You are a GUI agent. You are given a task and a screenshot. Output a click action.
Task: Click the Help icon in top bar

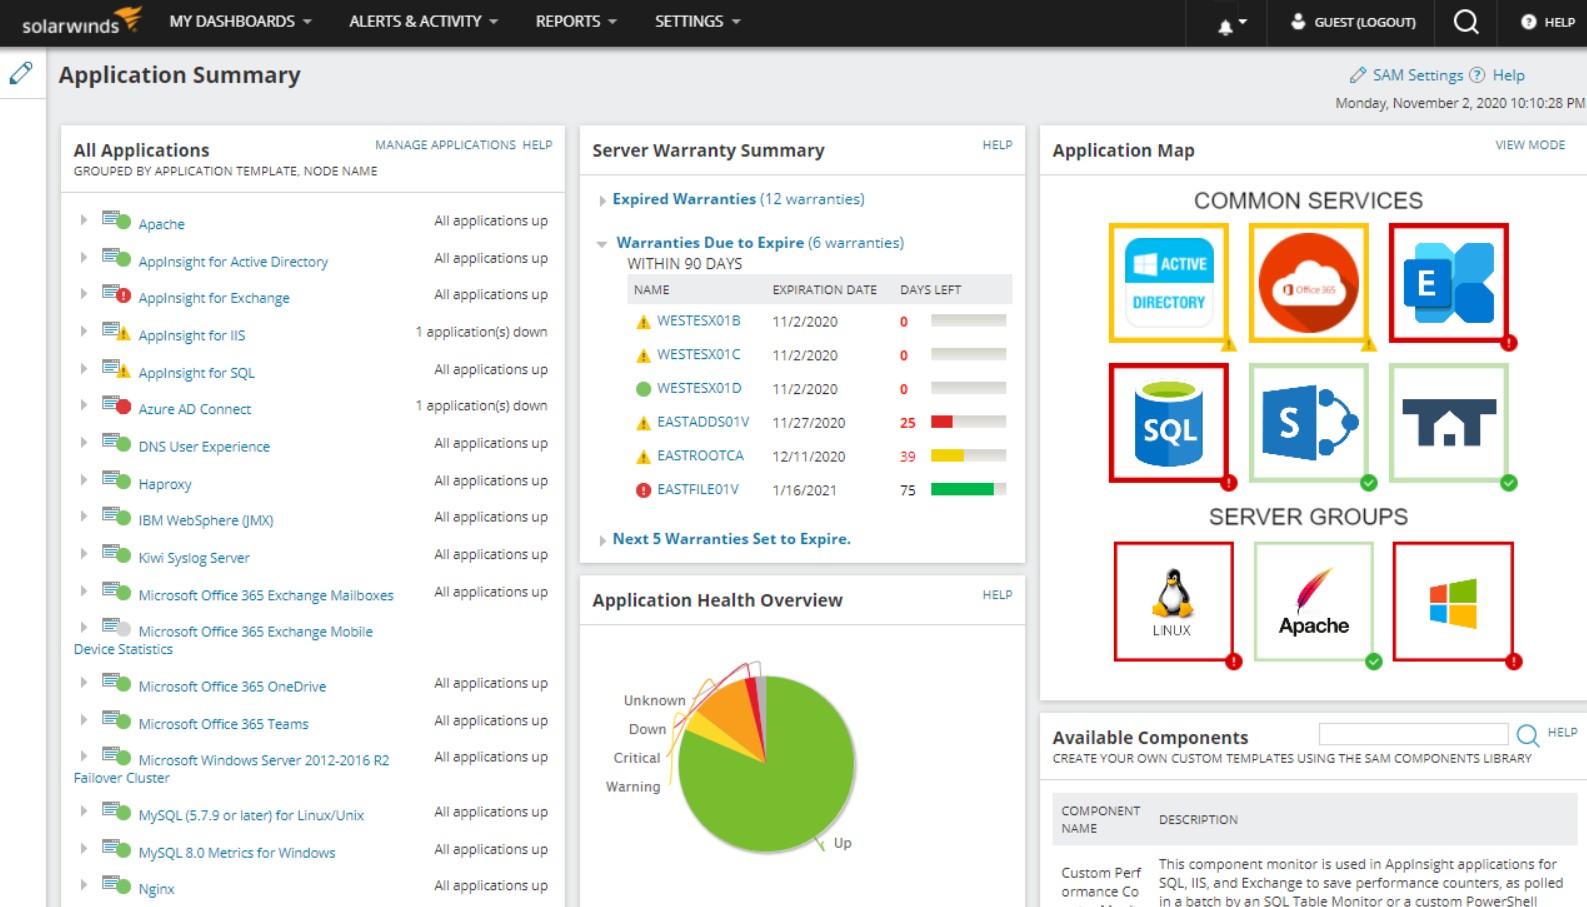[1528, 22]
